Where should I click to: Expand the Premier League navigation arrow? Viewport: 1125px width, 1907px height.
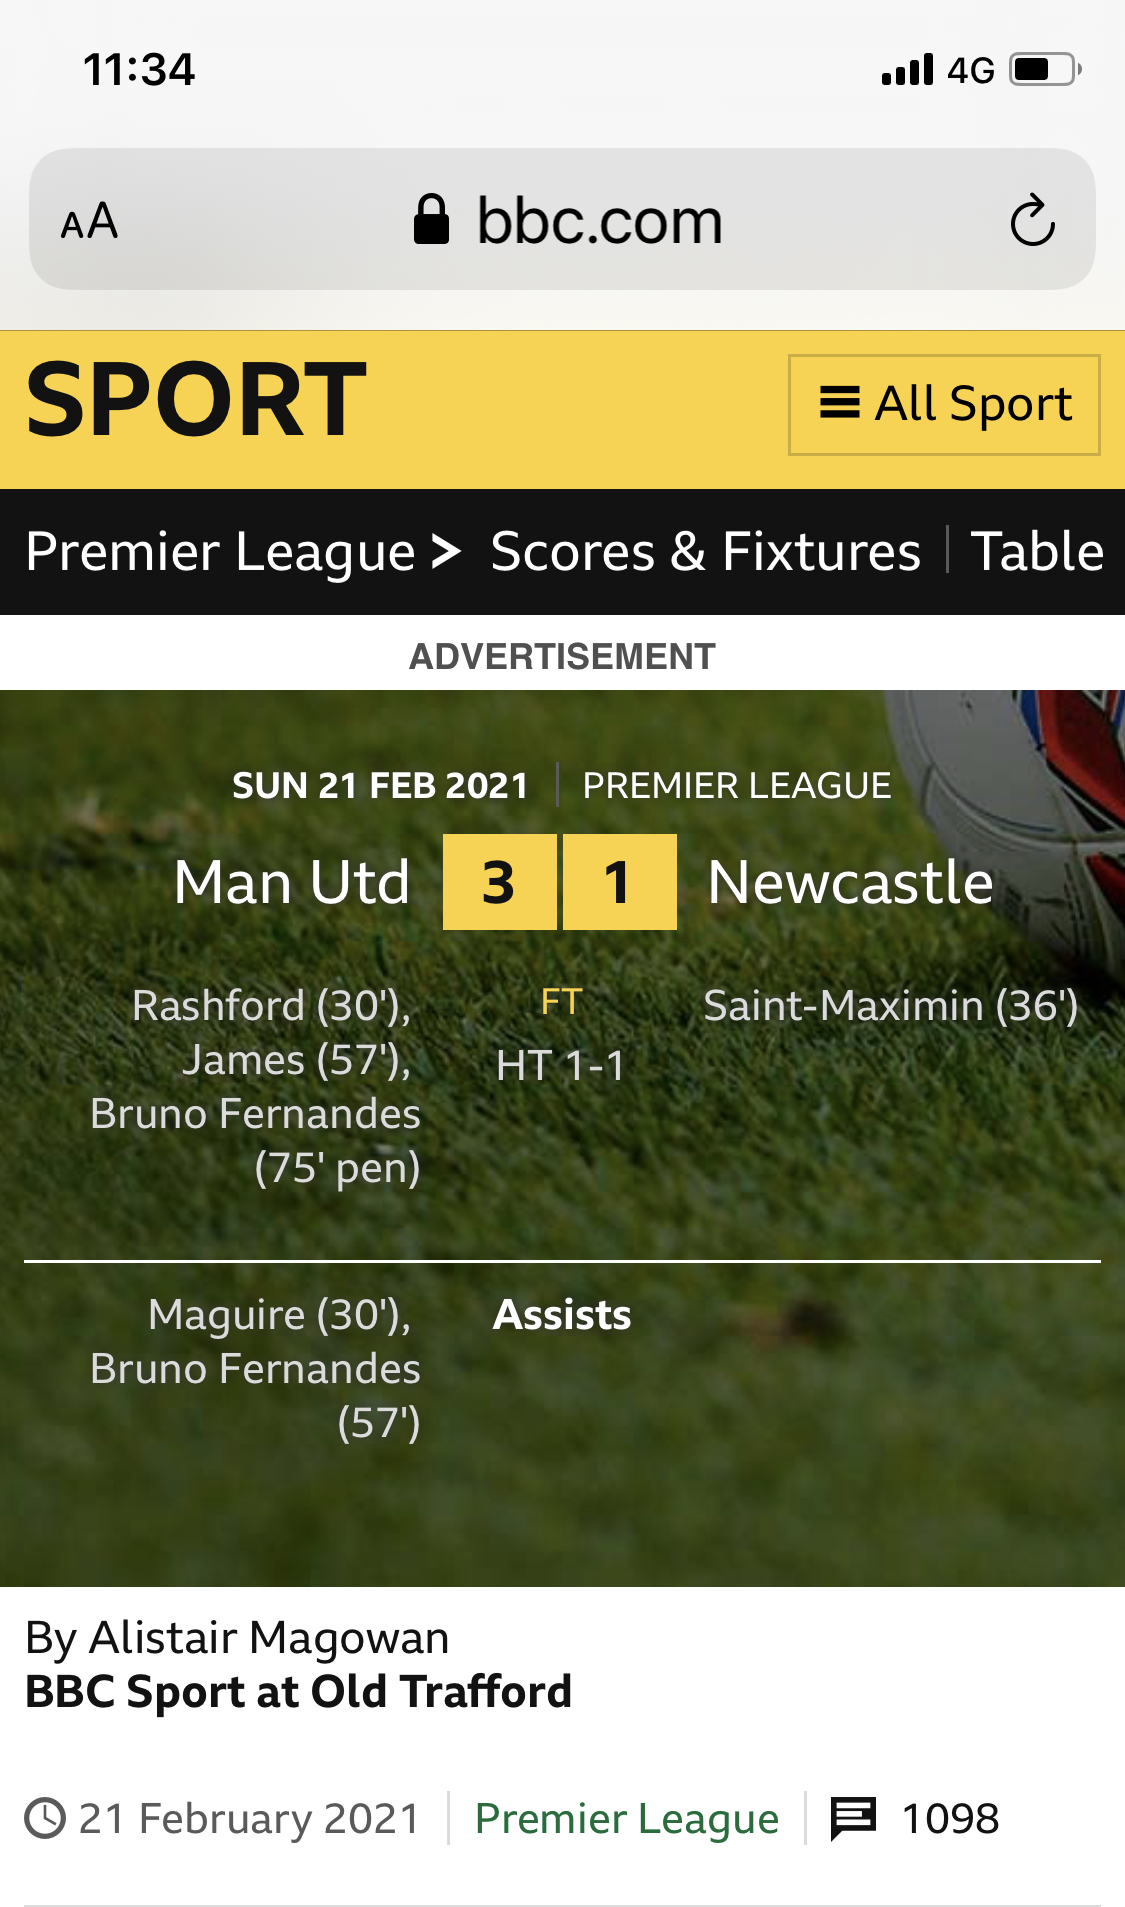pos(446,551)
